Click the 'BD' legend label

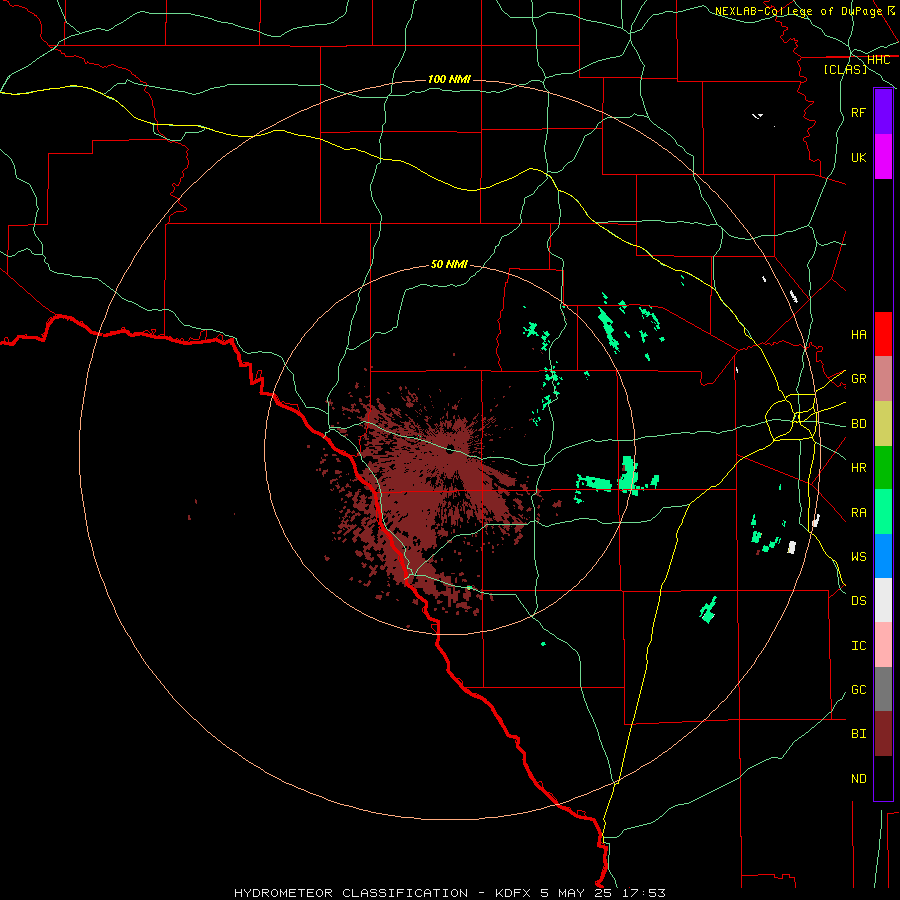click(858, 424)
